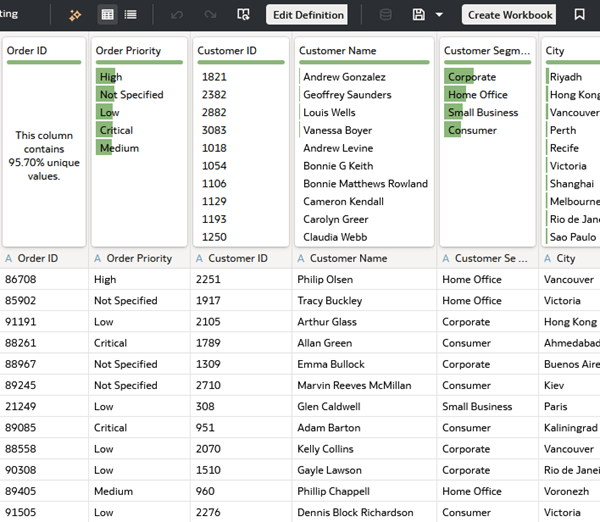Select Low in the Order Priority tile
The width and height of the screenshot is (600, 522).
tap(109, 113)
